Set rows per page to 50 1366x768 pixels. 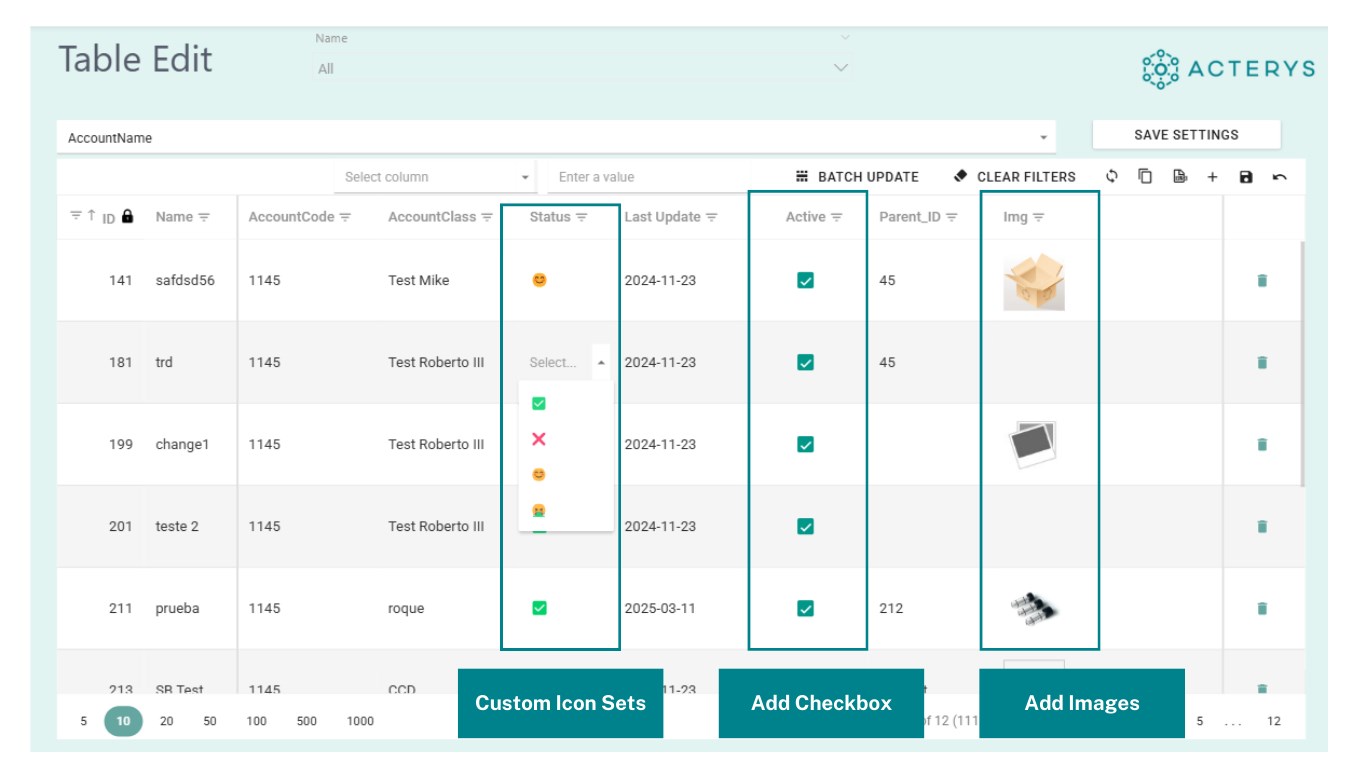pos(210,721)
